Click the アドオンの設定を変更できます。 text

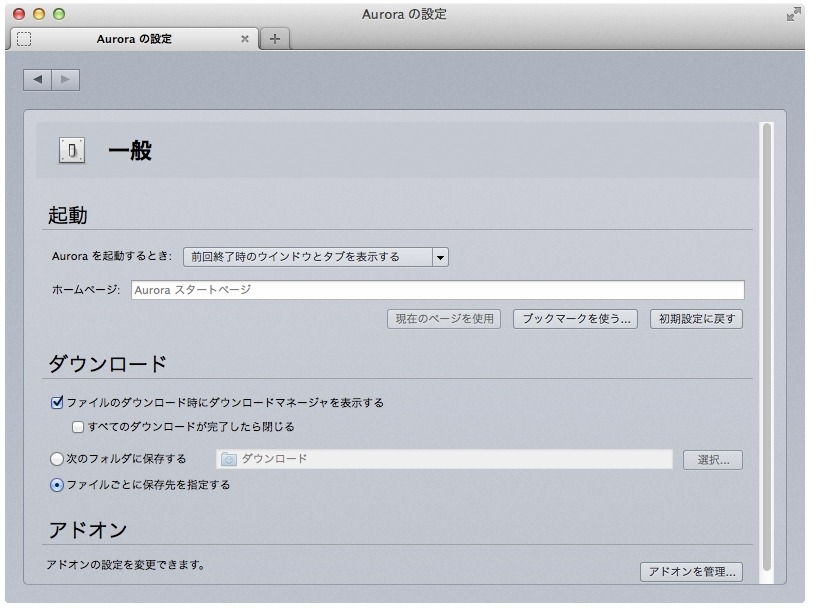click(x=126, y=565)
